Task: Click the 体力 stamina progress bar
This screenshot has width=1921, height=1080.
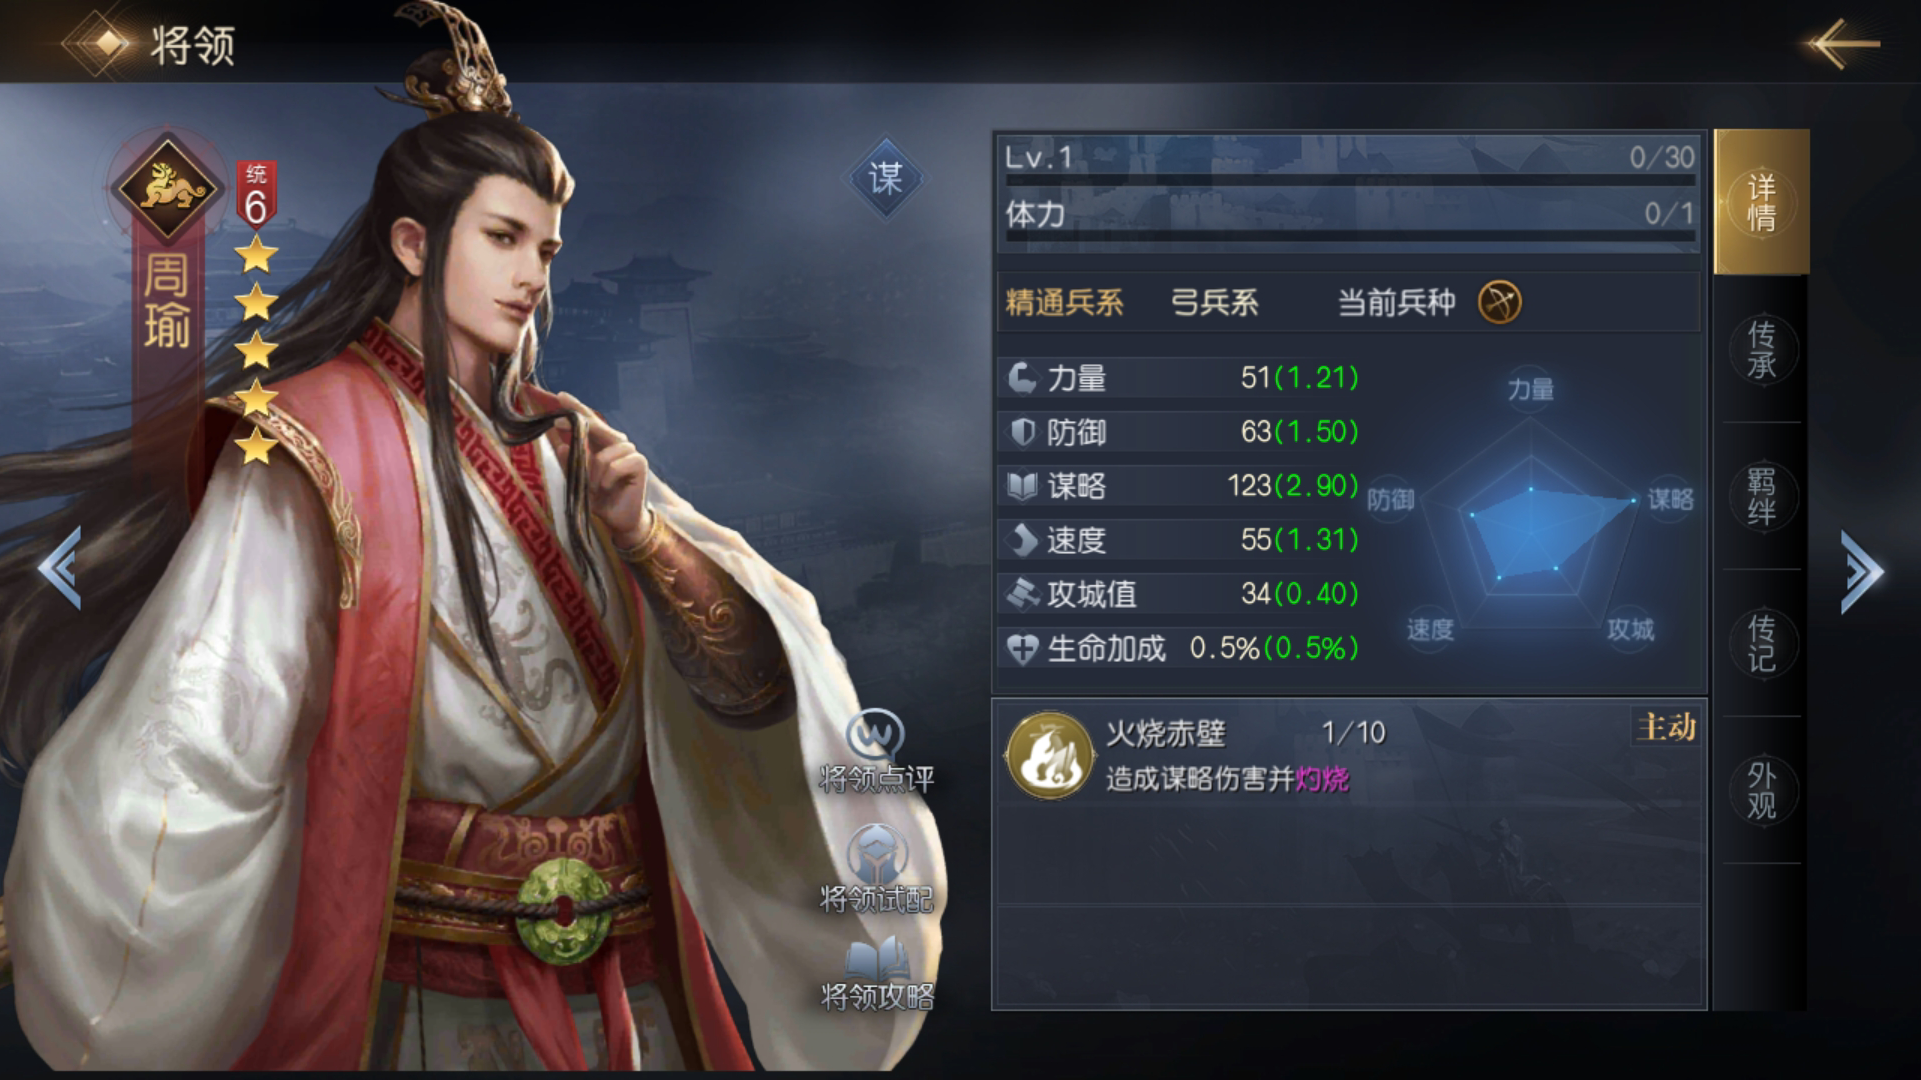Action: point(1350,237)
